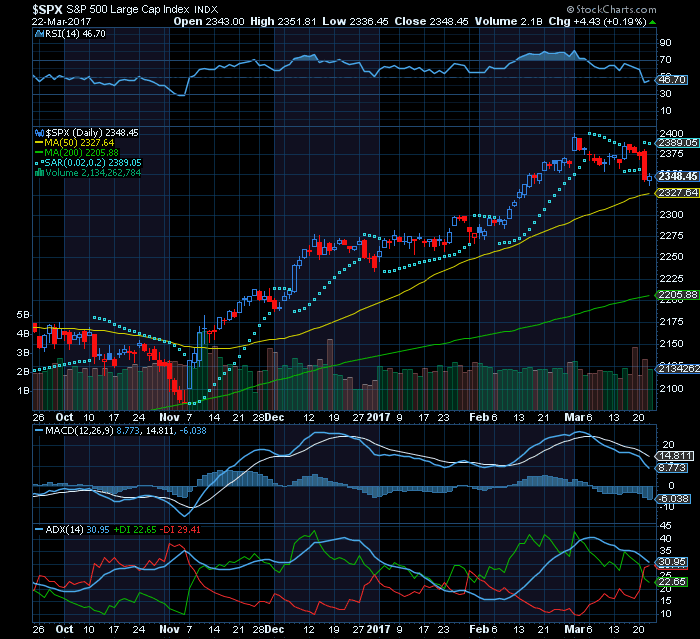The image size is (700, 639).
Task: Click the Volume legend bar-chart icon
Action: coord(39,173)
